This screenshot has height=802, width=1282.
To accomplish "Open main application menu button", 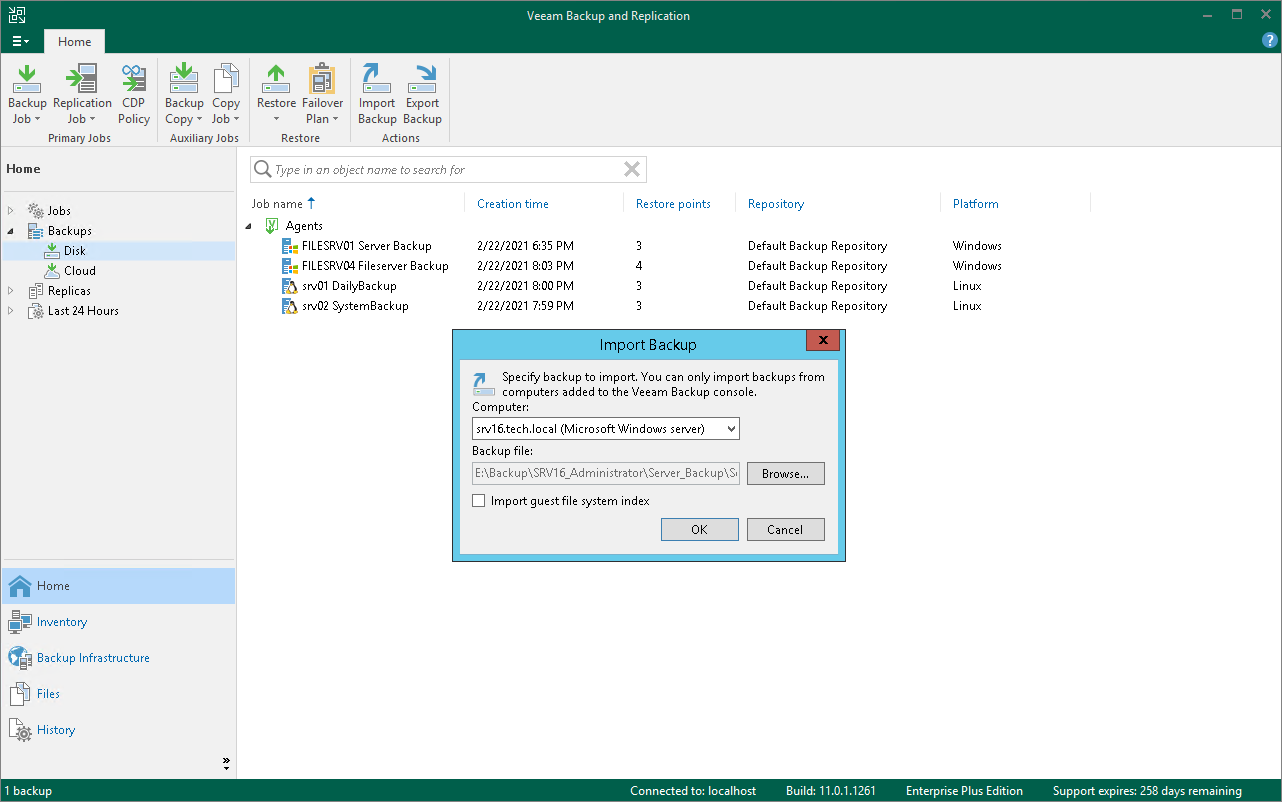I will [21, 42].
